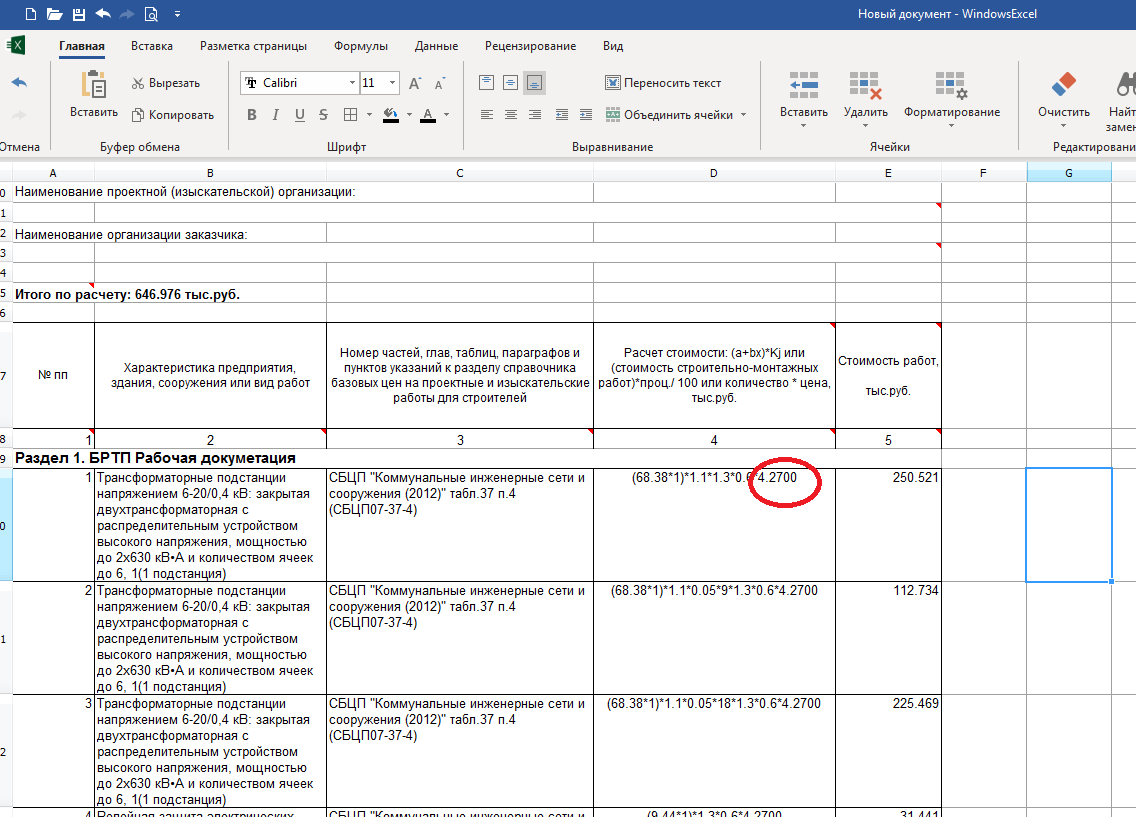Open file using the folder icon
Screen dimensions: 1136x817
[55, 14]
